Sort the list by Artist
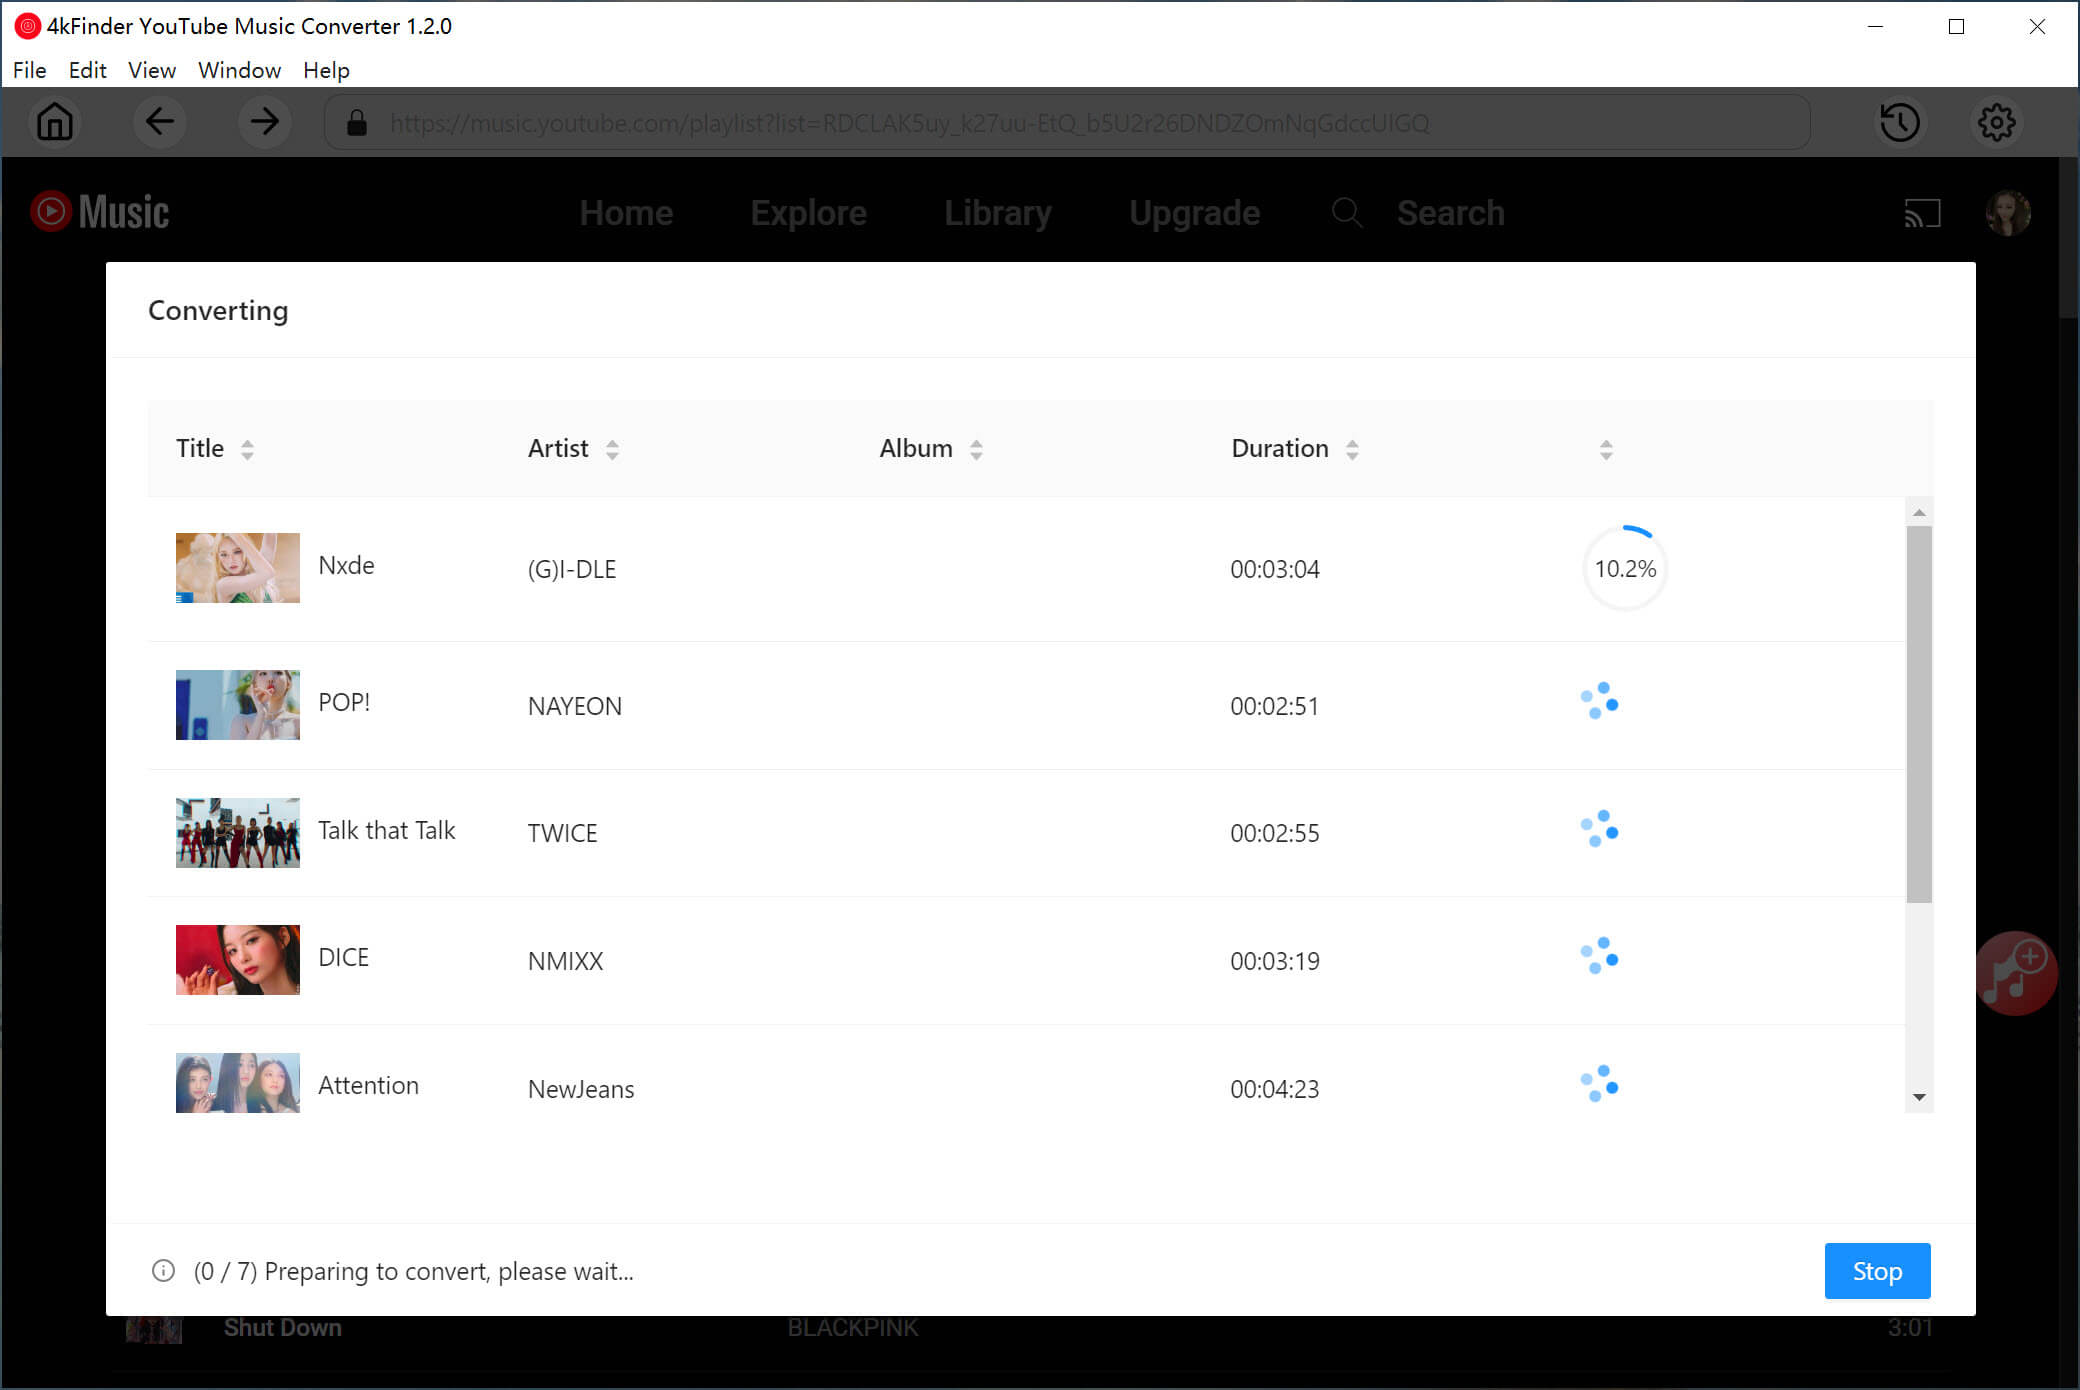 point(573,448)
